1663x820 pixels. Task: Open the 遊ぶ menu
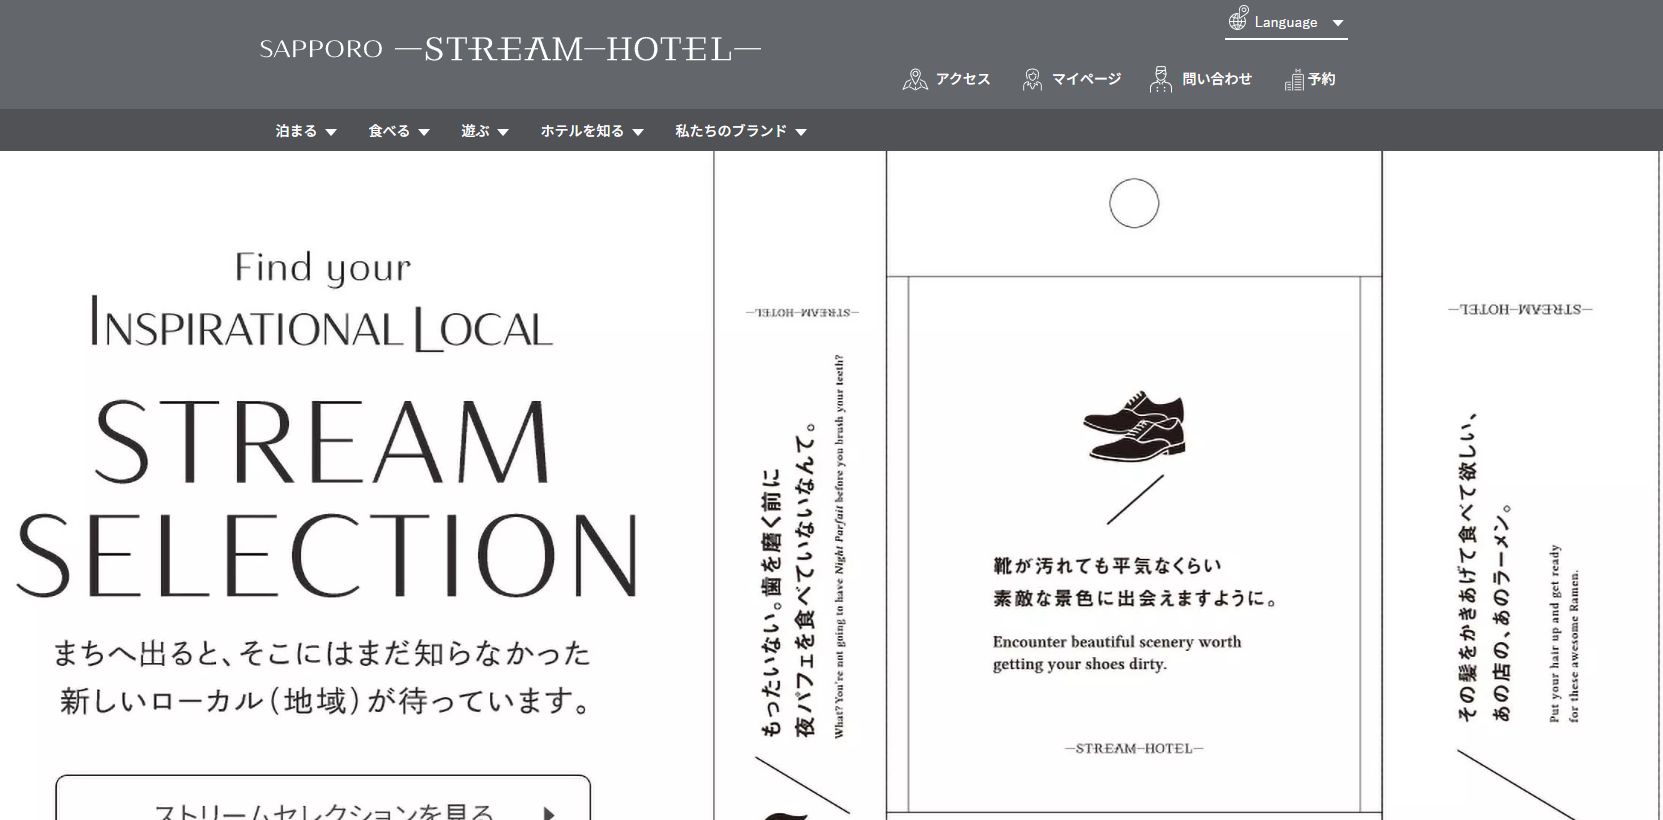(475, 131)
